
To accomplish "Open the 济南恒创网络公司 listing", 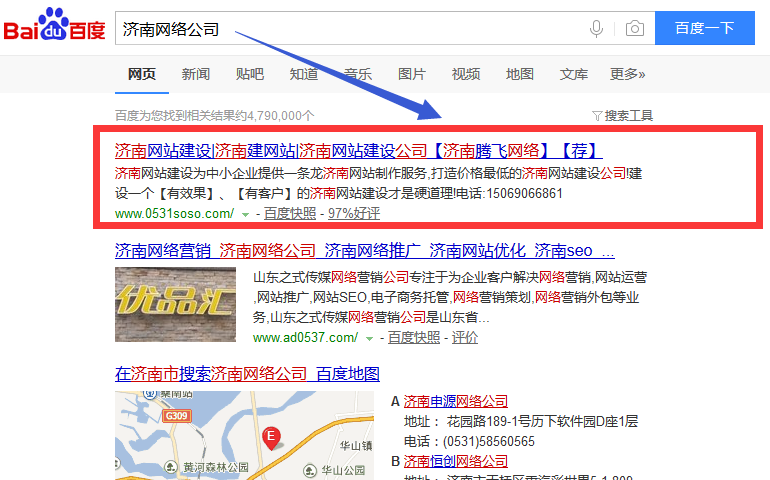I will (455, 461).
